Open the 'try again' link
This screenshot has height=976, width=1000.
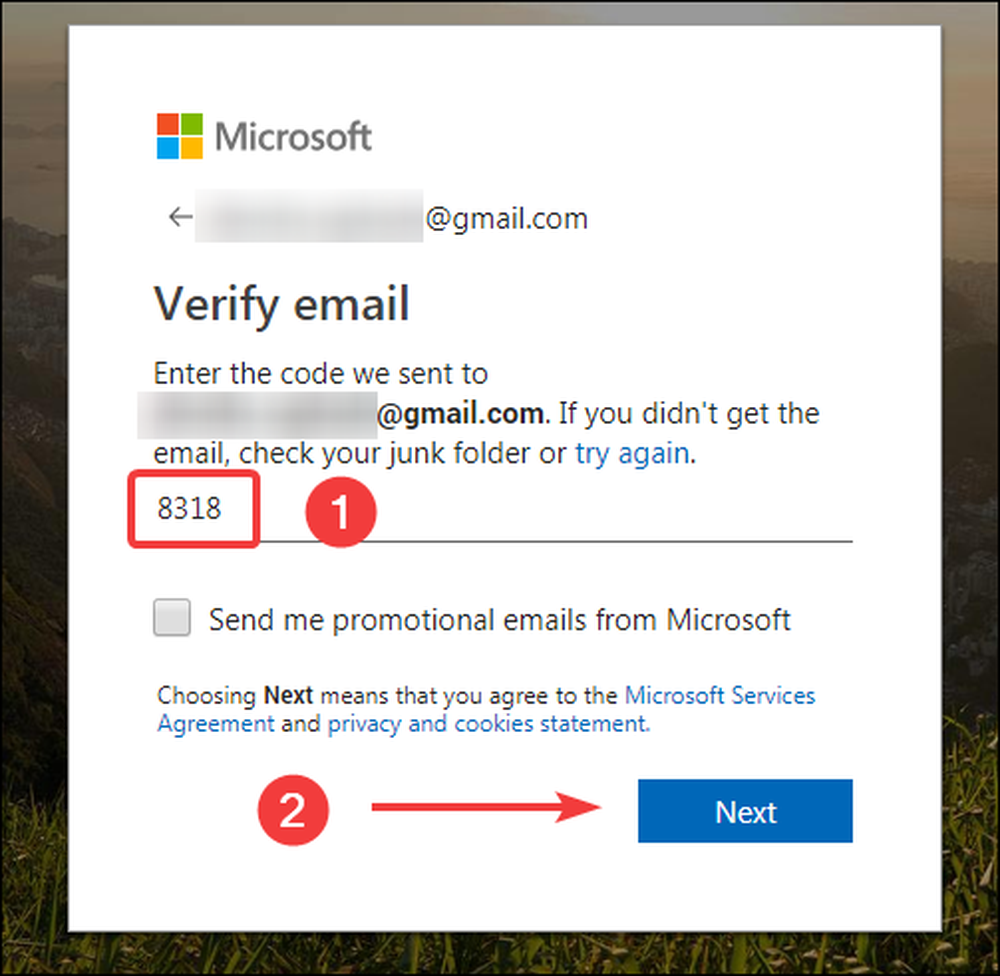[632, 454]
